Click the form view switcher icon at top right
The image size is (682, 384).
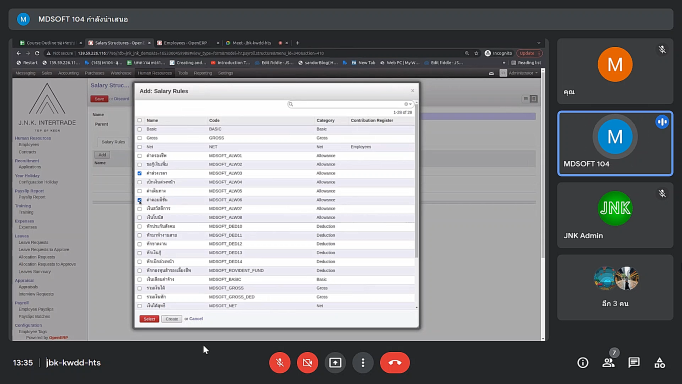coord(534,99)
